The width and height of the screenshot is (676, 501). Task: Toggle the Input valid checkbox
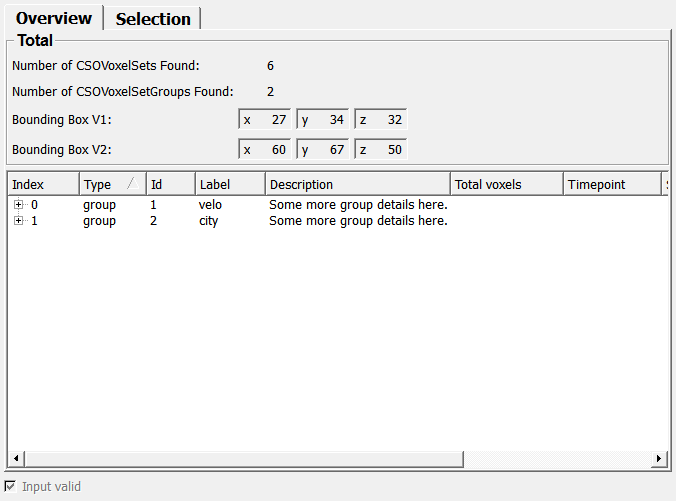click(11, 486)
